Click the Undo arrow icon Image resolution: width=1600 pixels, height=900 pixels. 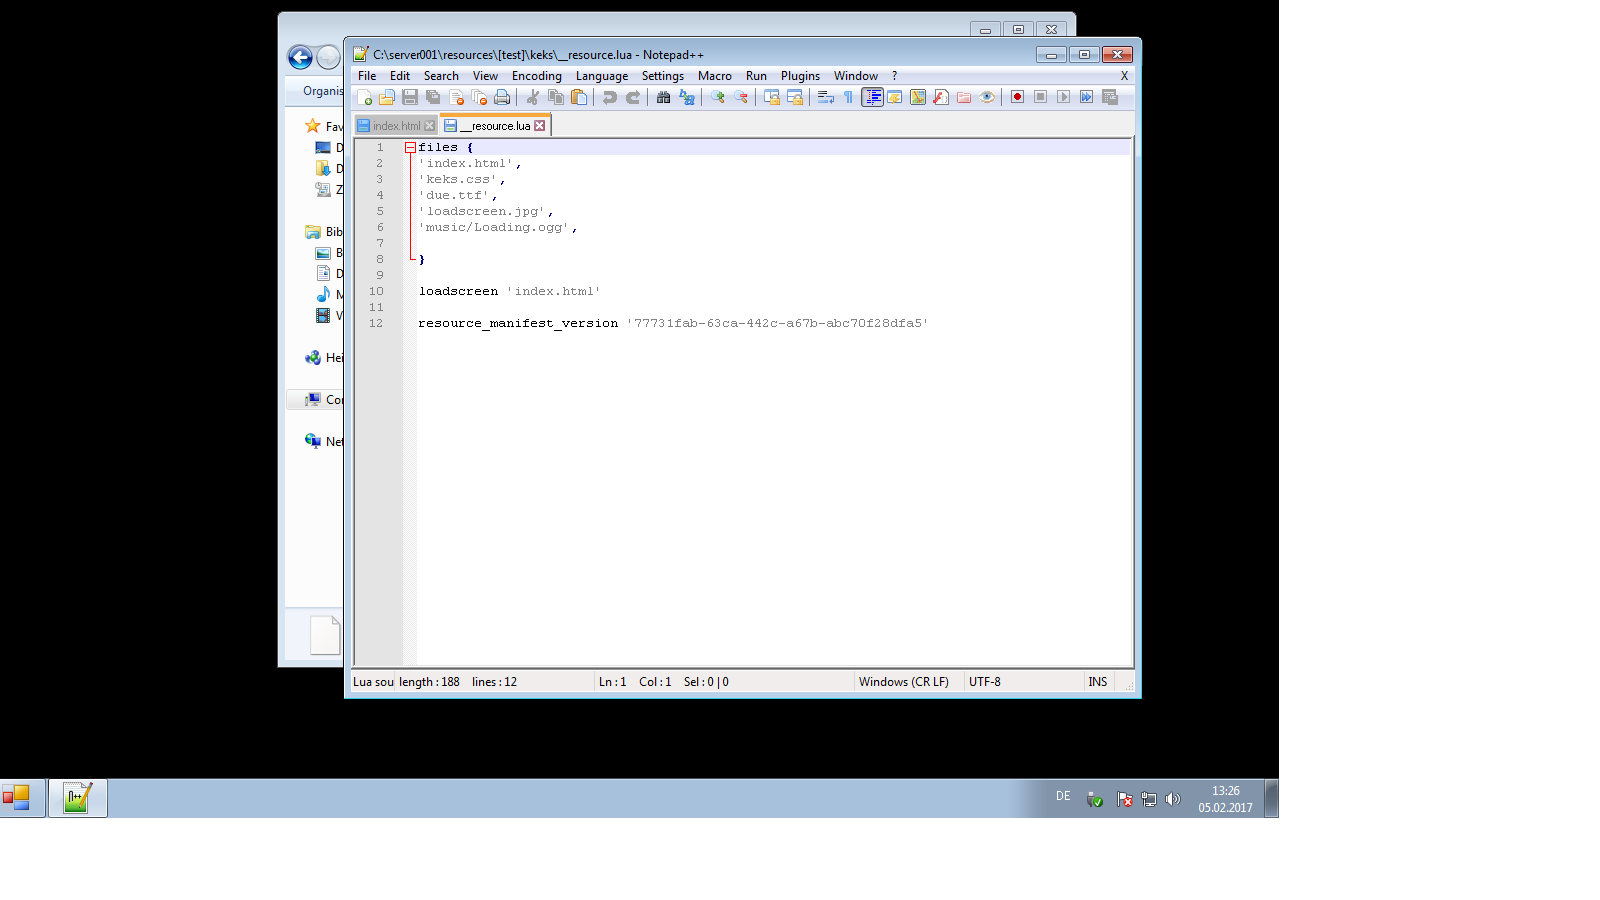click(611, 97)
